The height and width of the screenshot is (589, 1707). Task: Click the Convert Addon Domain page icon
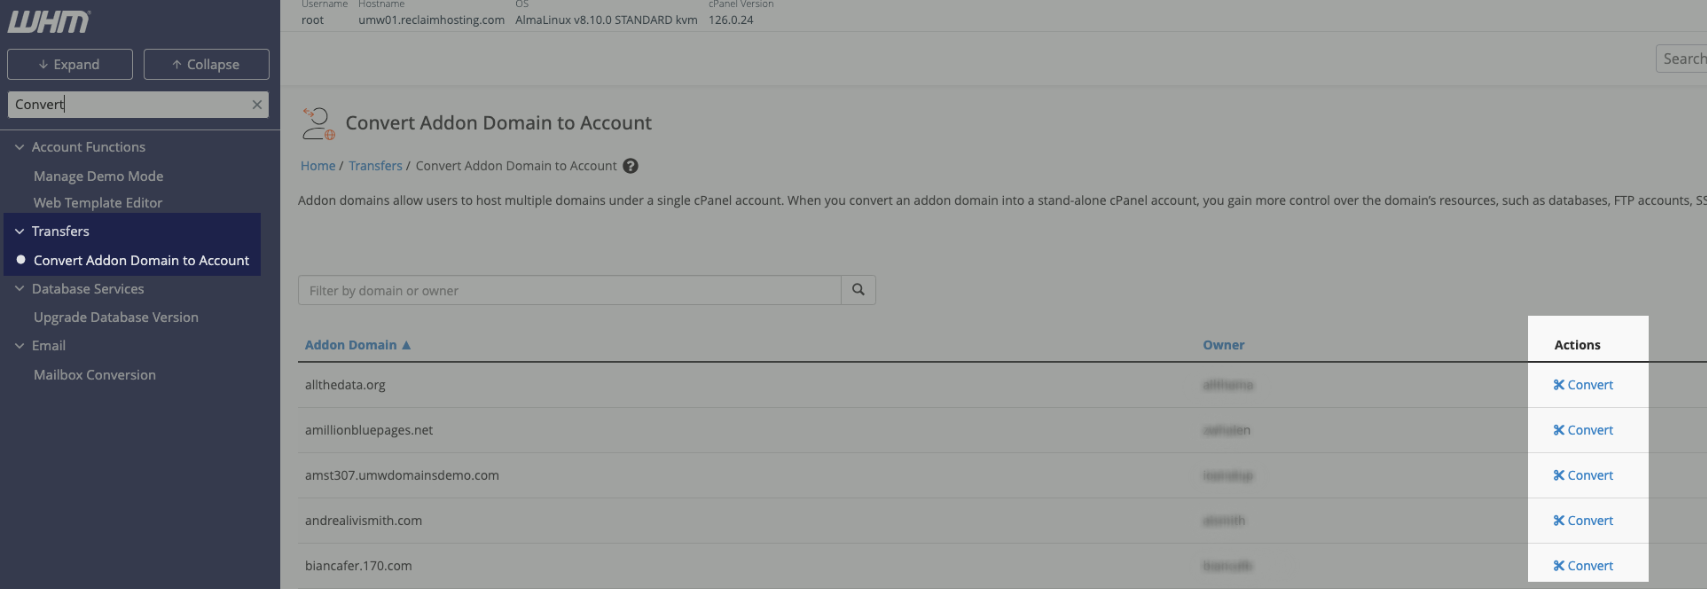tap(318, 124)
